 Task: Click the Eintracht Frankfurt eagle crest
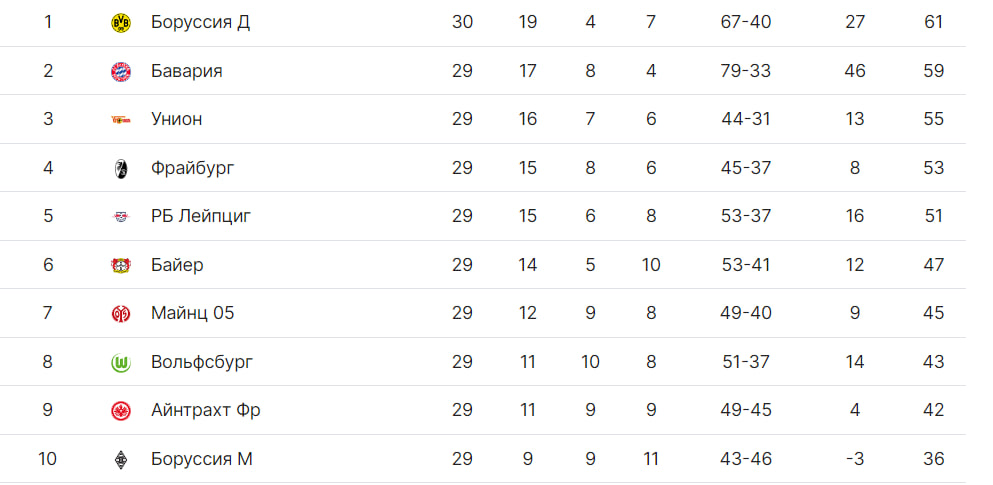120,410
